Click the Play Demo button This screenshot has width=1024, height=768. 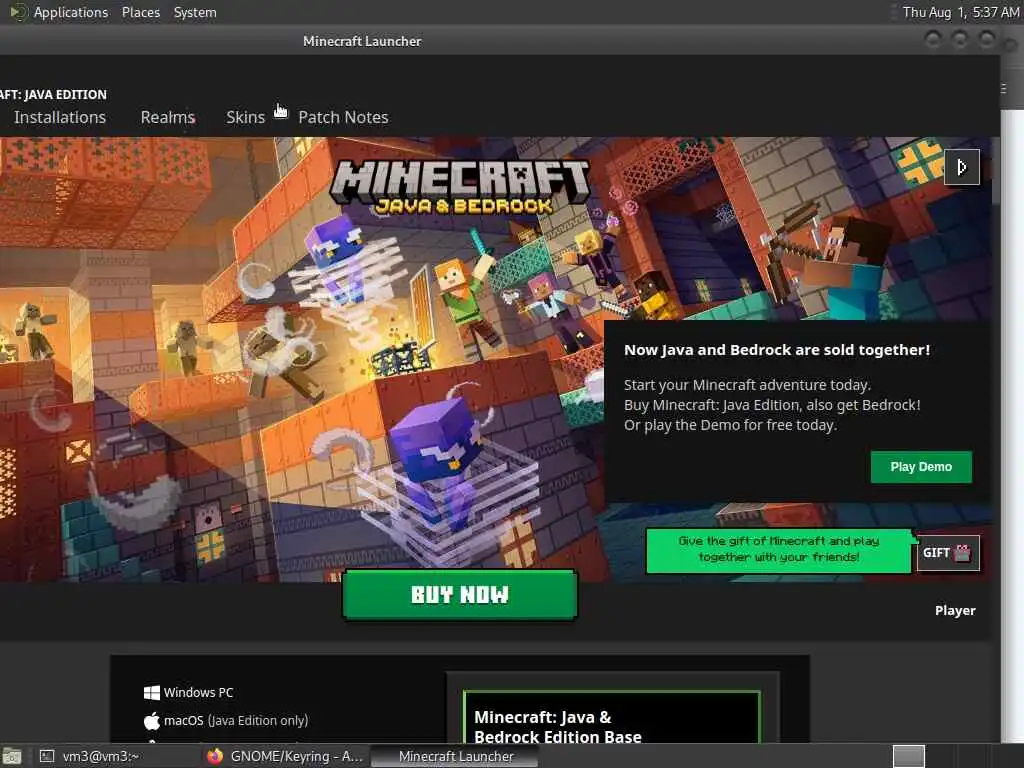click(x=921, y=467)
